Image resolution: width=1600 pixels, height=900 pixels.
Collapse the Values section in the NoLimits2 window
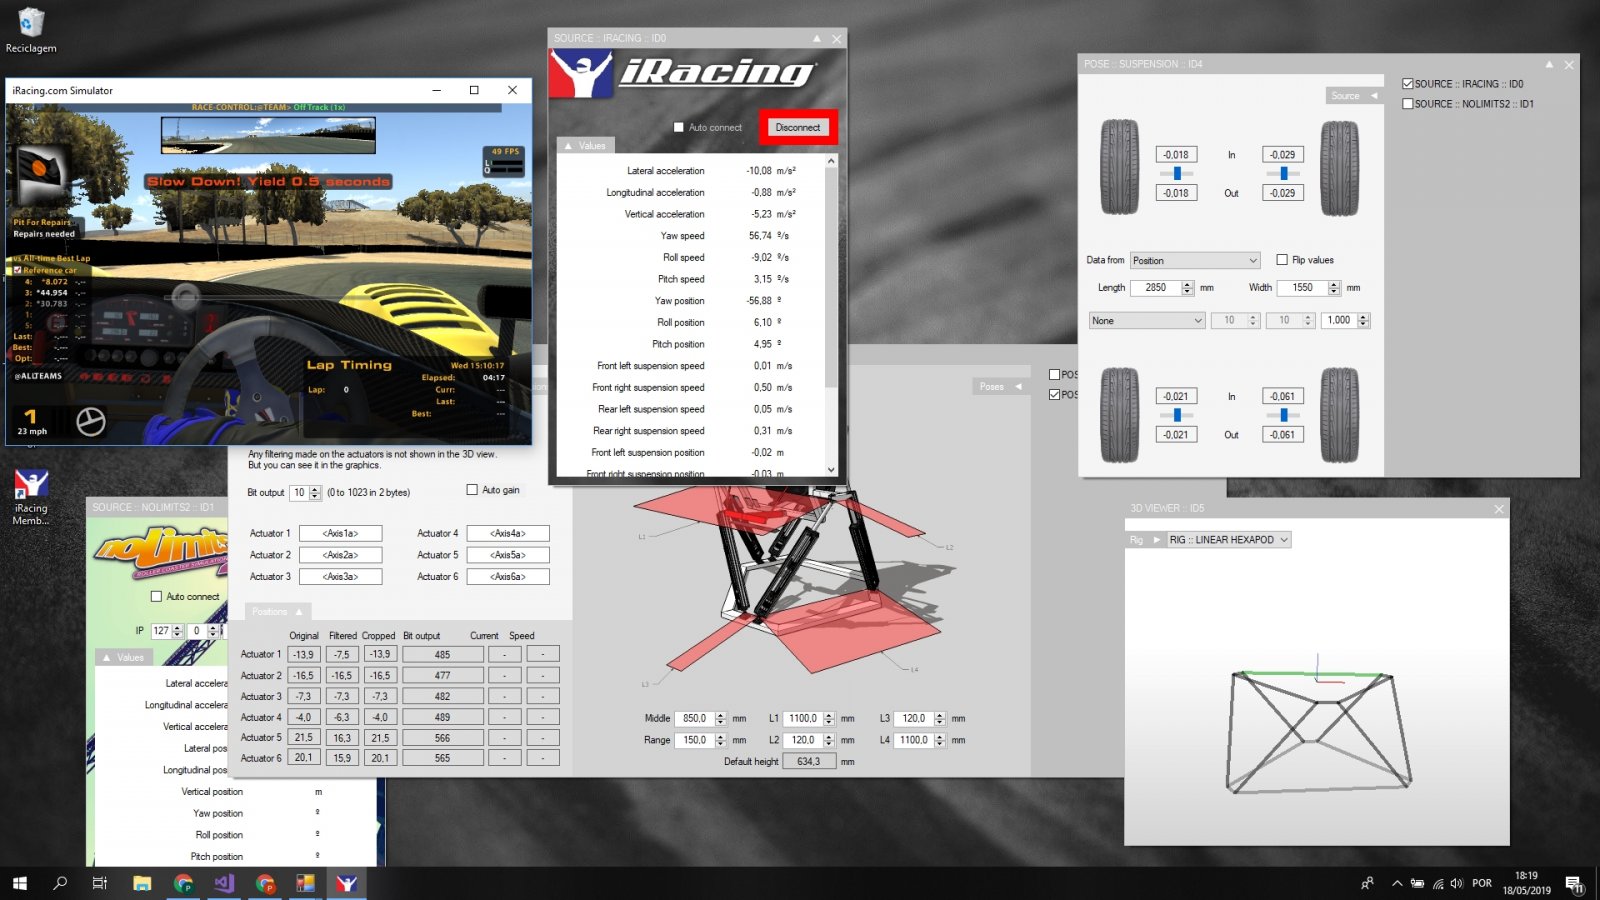point(124,657)
